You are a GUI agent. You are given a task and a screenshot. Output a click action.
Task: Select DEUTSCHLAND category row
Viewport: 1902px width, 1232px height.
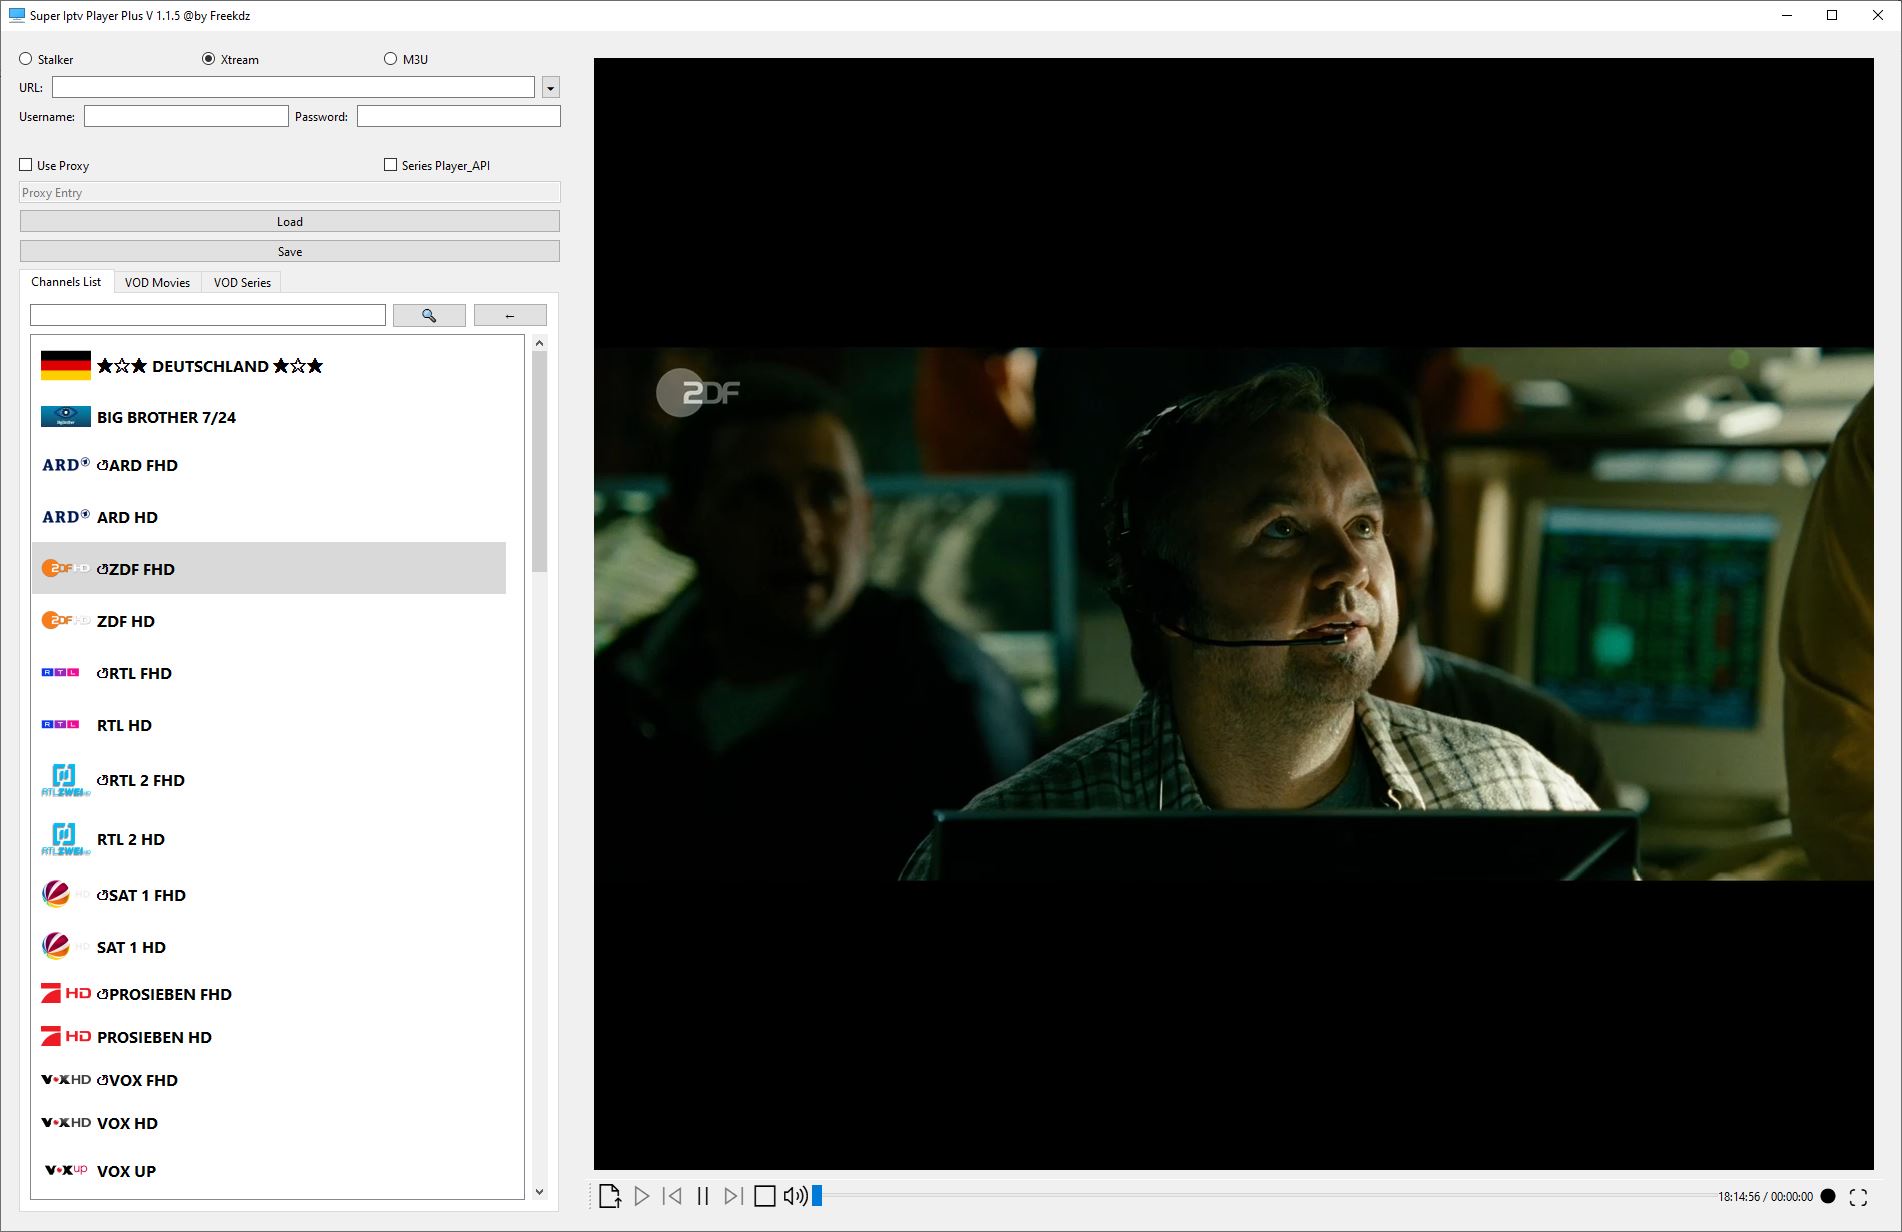pos(269,366)
